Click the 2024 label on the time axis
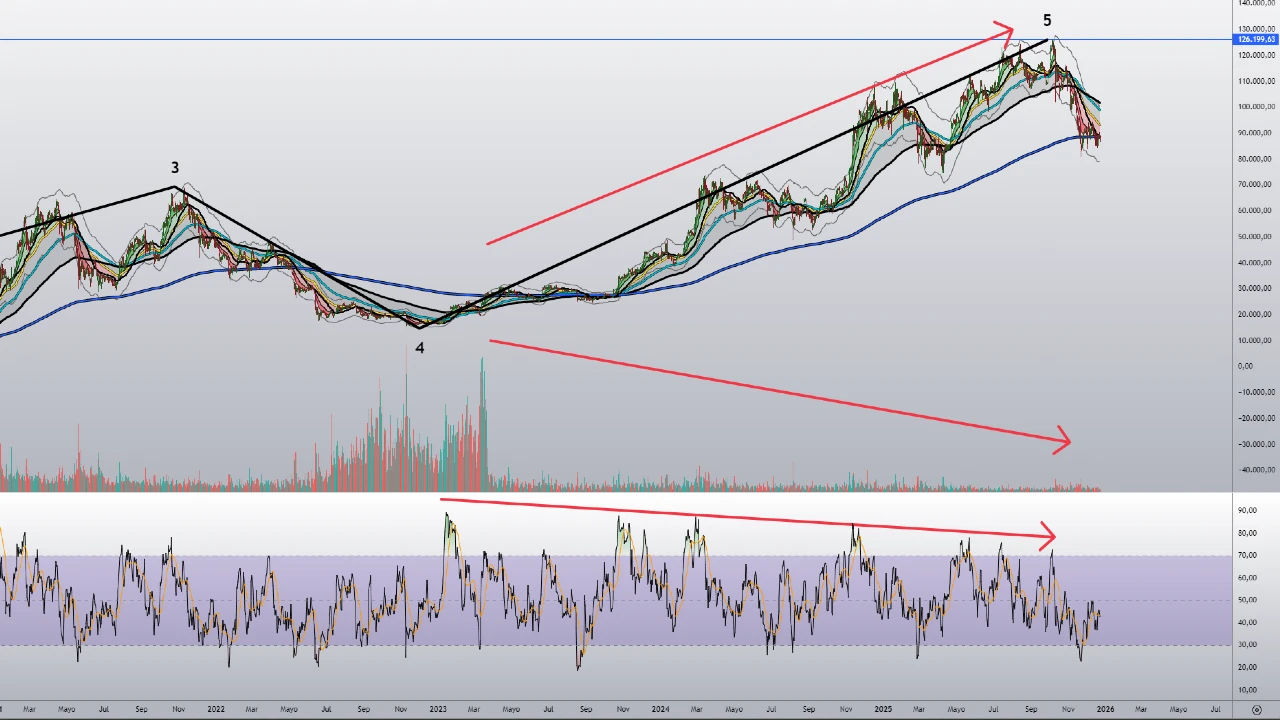Screen dimensions: 1280x720 click(660, 709)
